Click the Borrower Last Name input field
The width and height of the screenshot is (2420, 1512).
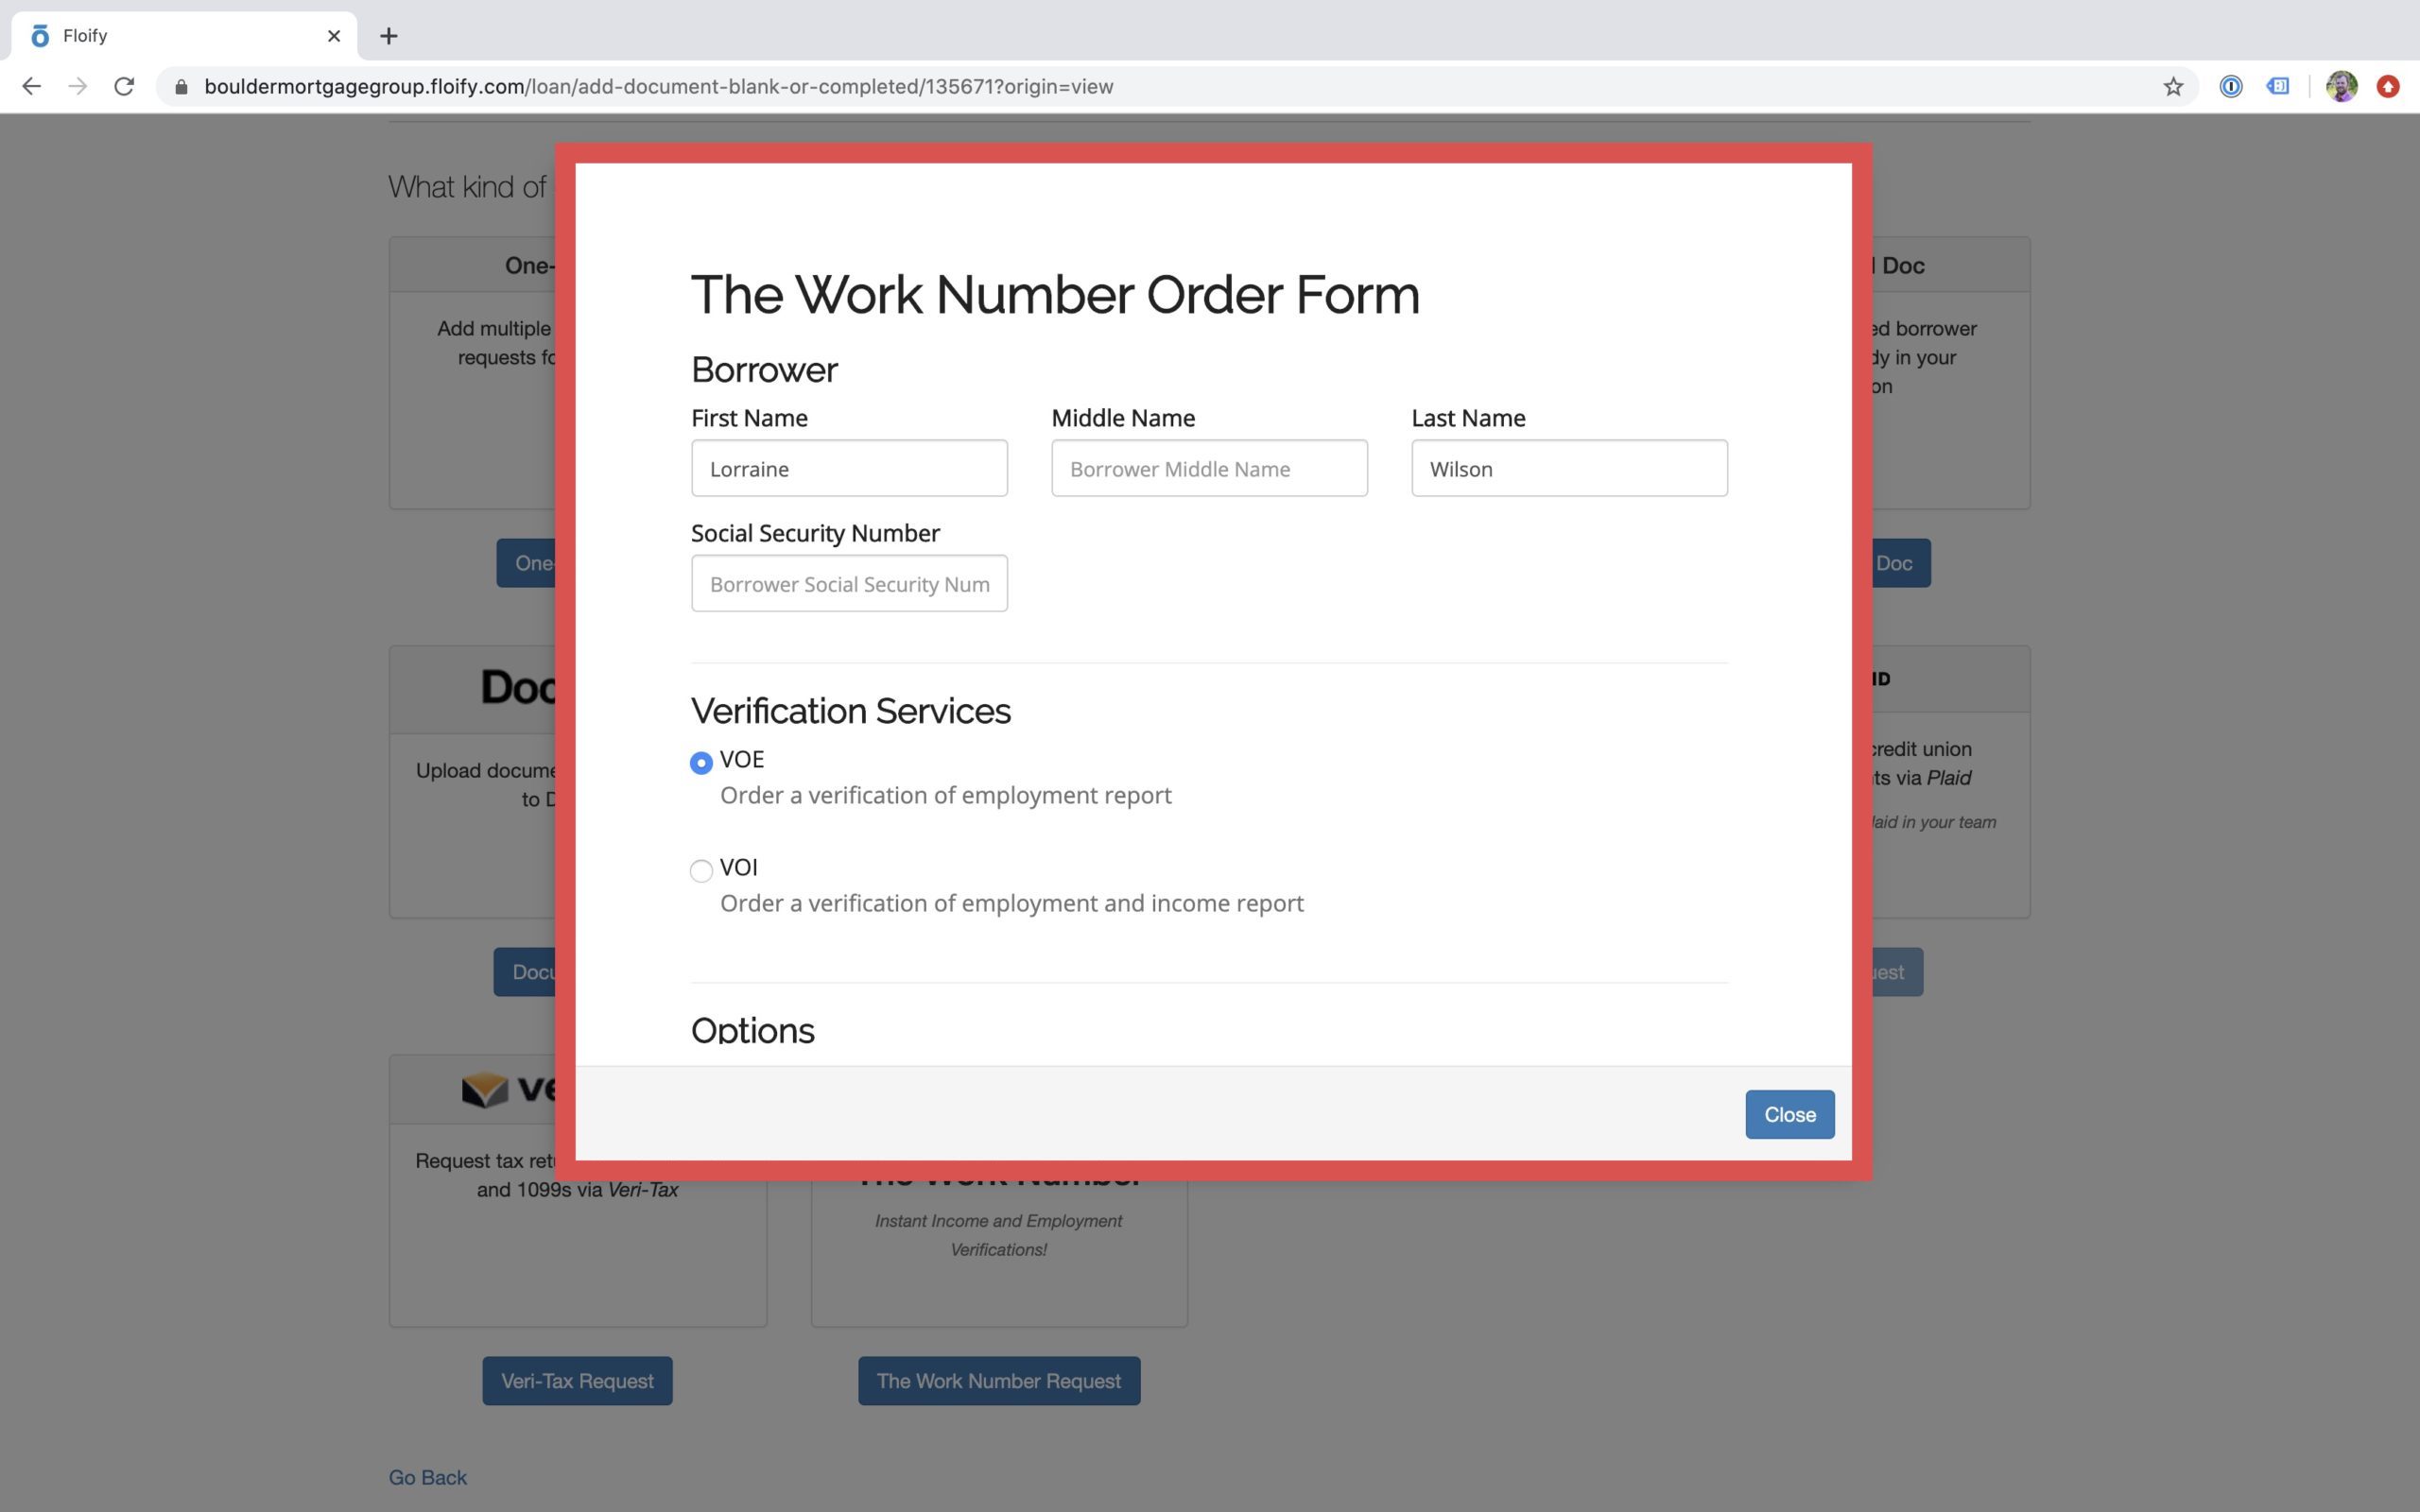1568,469
